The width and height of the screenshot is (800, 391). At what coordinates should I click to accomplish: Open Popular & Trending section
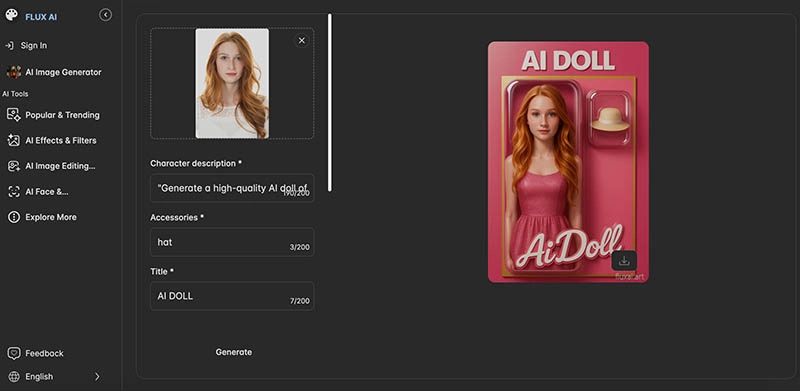pos(62,115)
